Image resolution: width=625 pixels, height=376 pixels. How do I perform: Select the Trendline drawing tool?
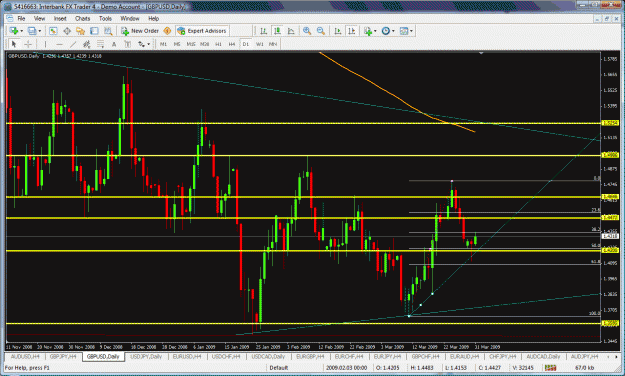(x=73, y=44)
